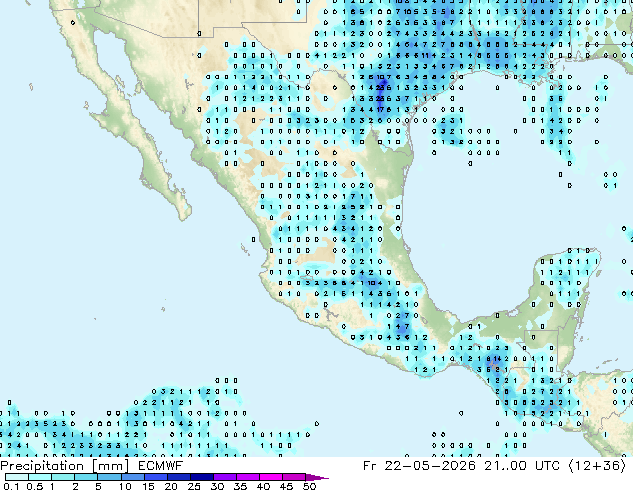Select the 40–45 mm legend swatch
The width and height of the screenshot is (634, 490).
271,477
